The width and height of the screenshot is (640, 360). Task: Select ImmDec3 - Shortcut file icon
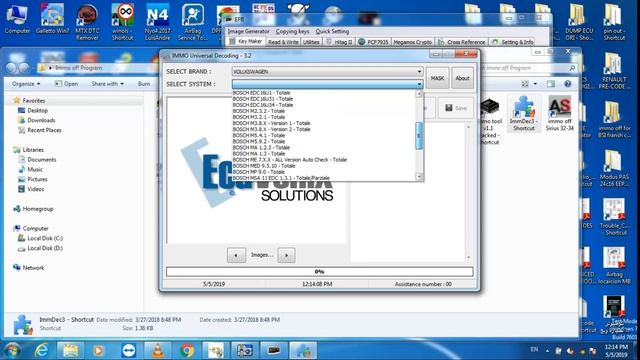(x=524, y=113)
